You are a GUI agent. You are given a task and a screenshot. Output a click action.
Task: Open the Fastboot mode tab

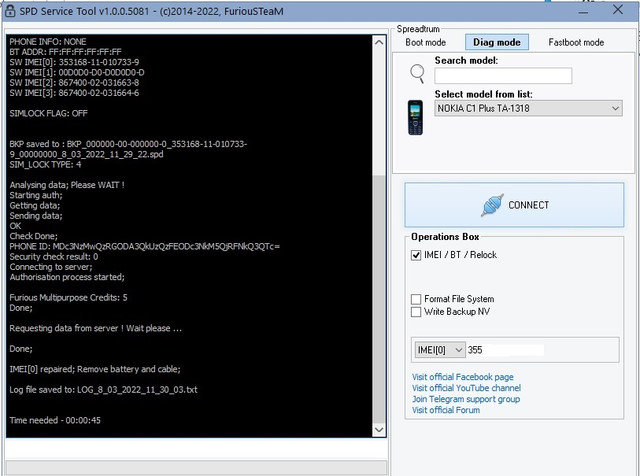576,42
